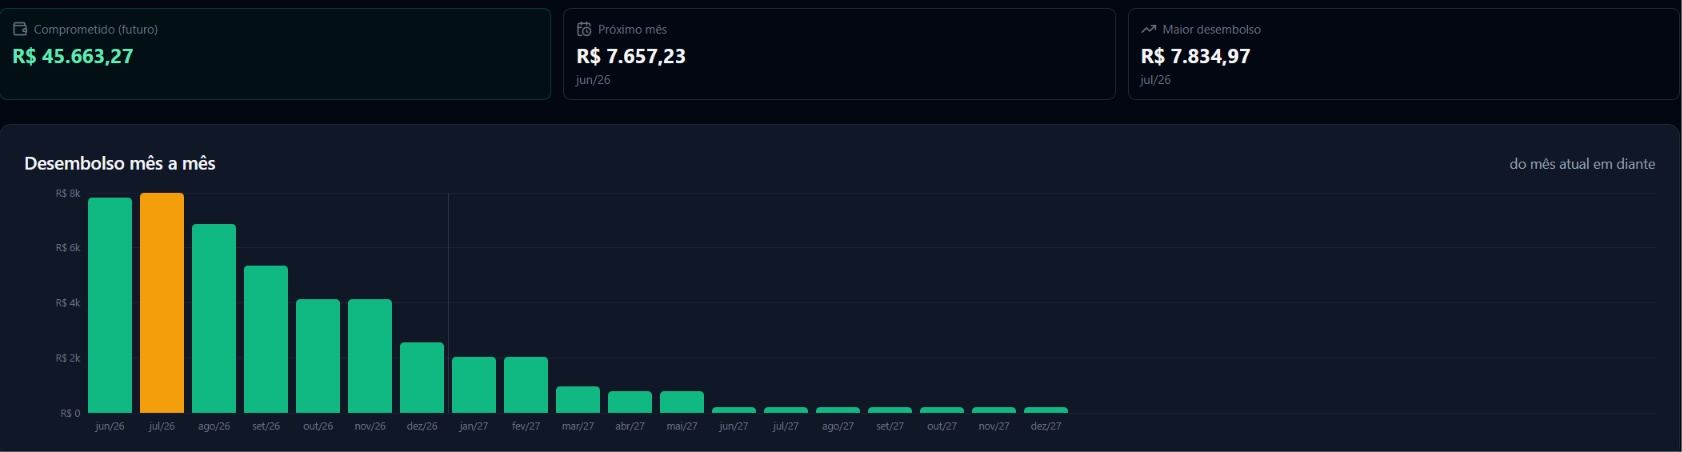Click the Comprometido (futuro) label
The image size is (1682, 452).
coord(96,29)
